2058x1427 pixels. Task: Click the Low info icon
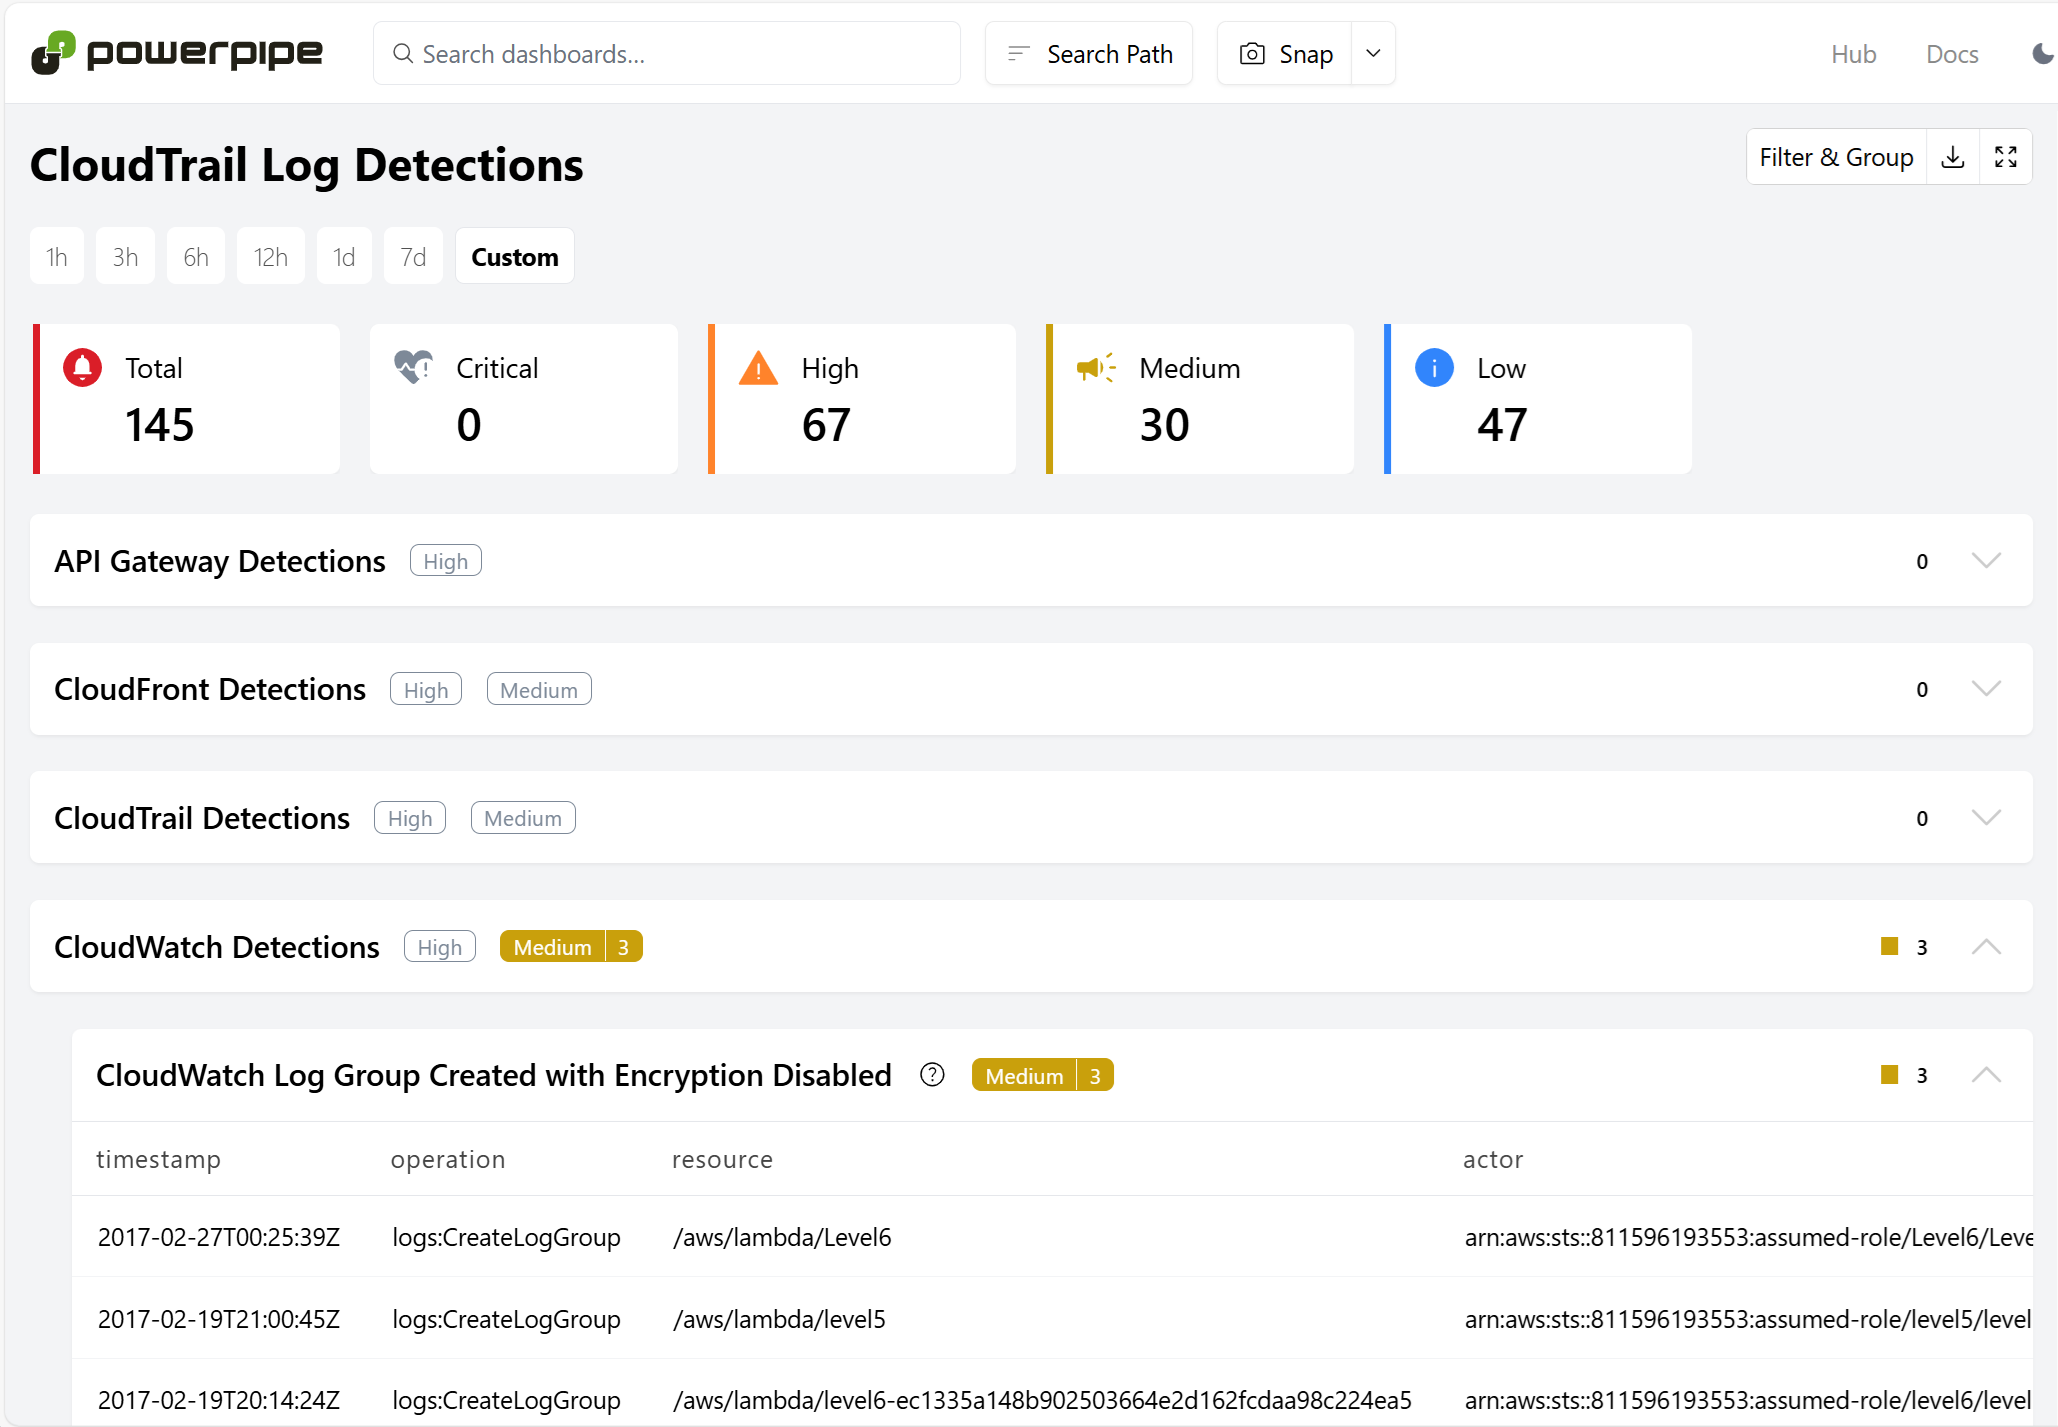point(1434,367)
